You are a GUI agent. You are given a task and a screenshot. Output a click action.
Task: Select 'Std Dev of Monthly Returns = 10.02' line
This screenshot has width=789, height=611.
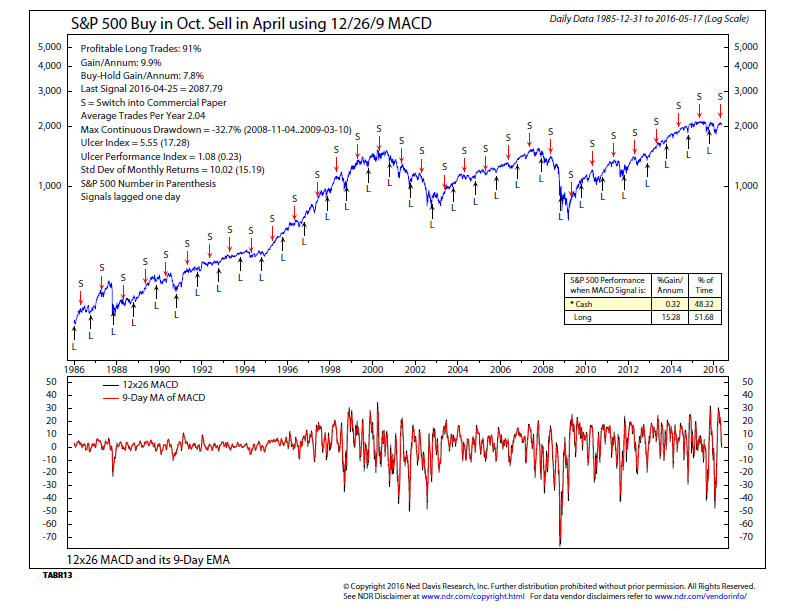(x=172, y=170)
